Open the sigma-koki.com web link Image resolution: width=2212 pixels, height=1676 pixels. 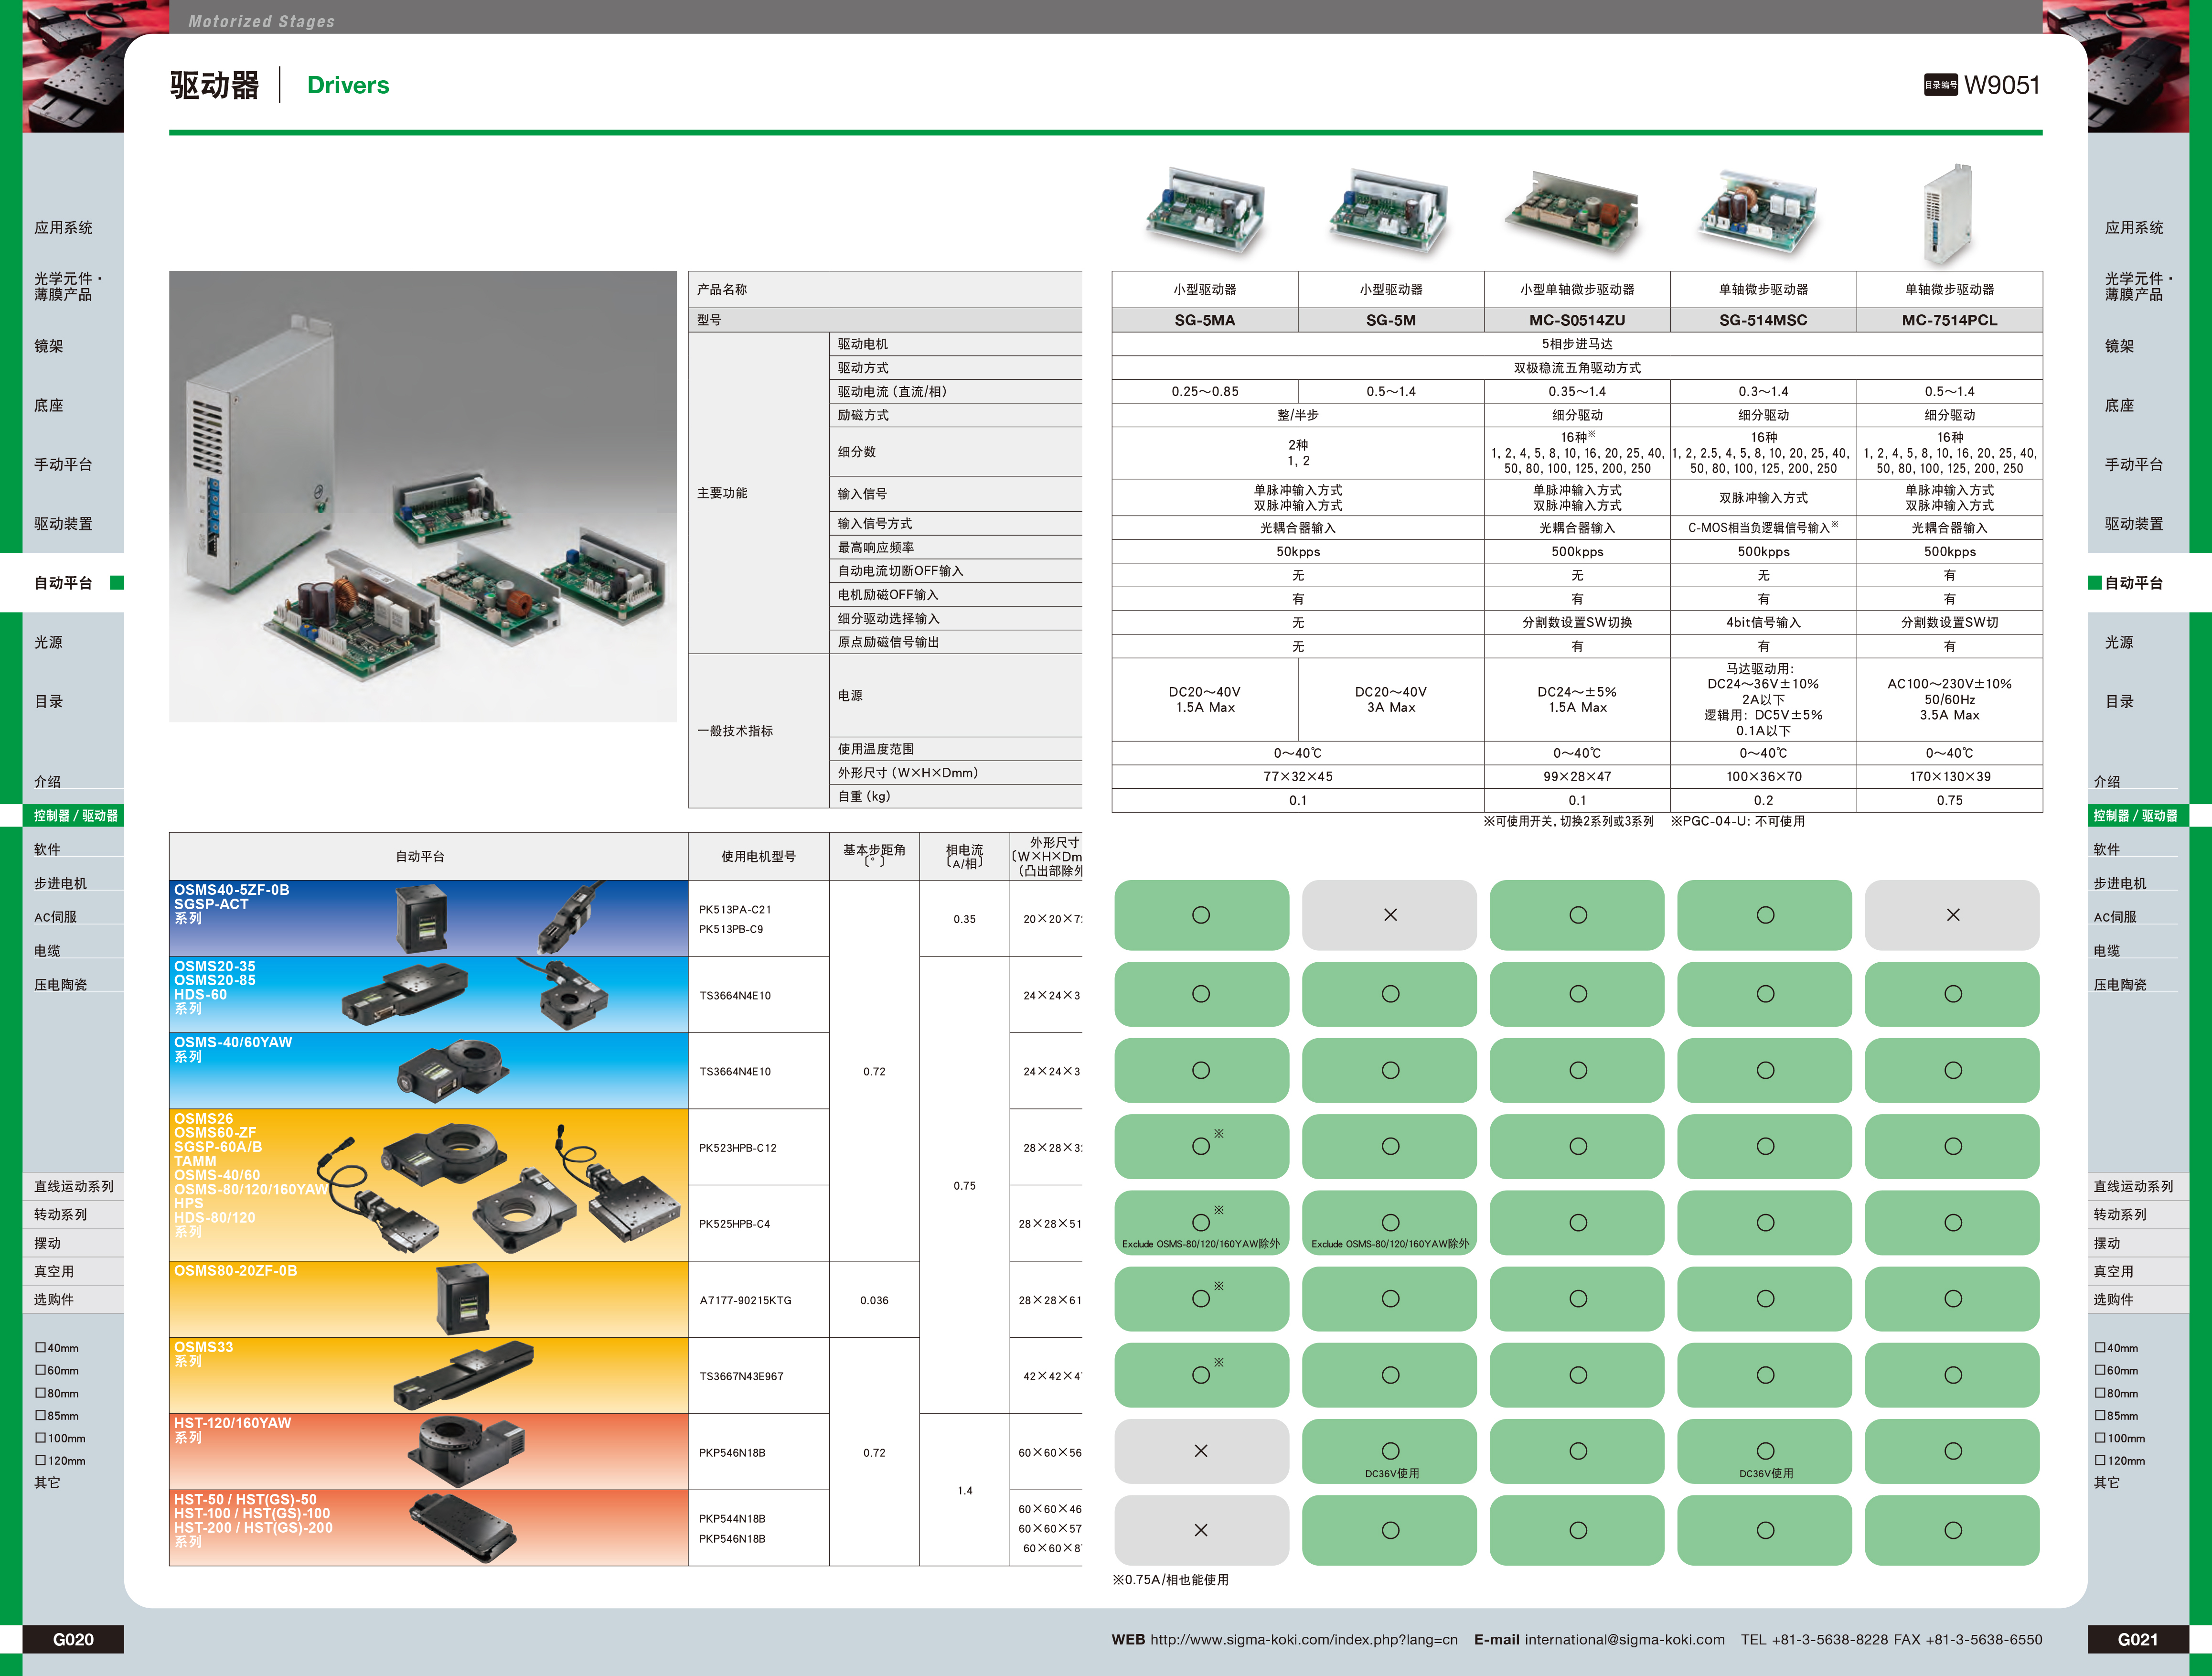click(1303, 1640)
